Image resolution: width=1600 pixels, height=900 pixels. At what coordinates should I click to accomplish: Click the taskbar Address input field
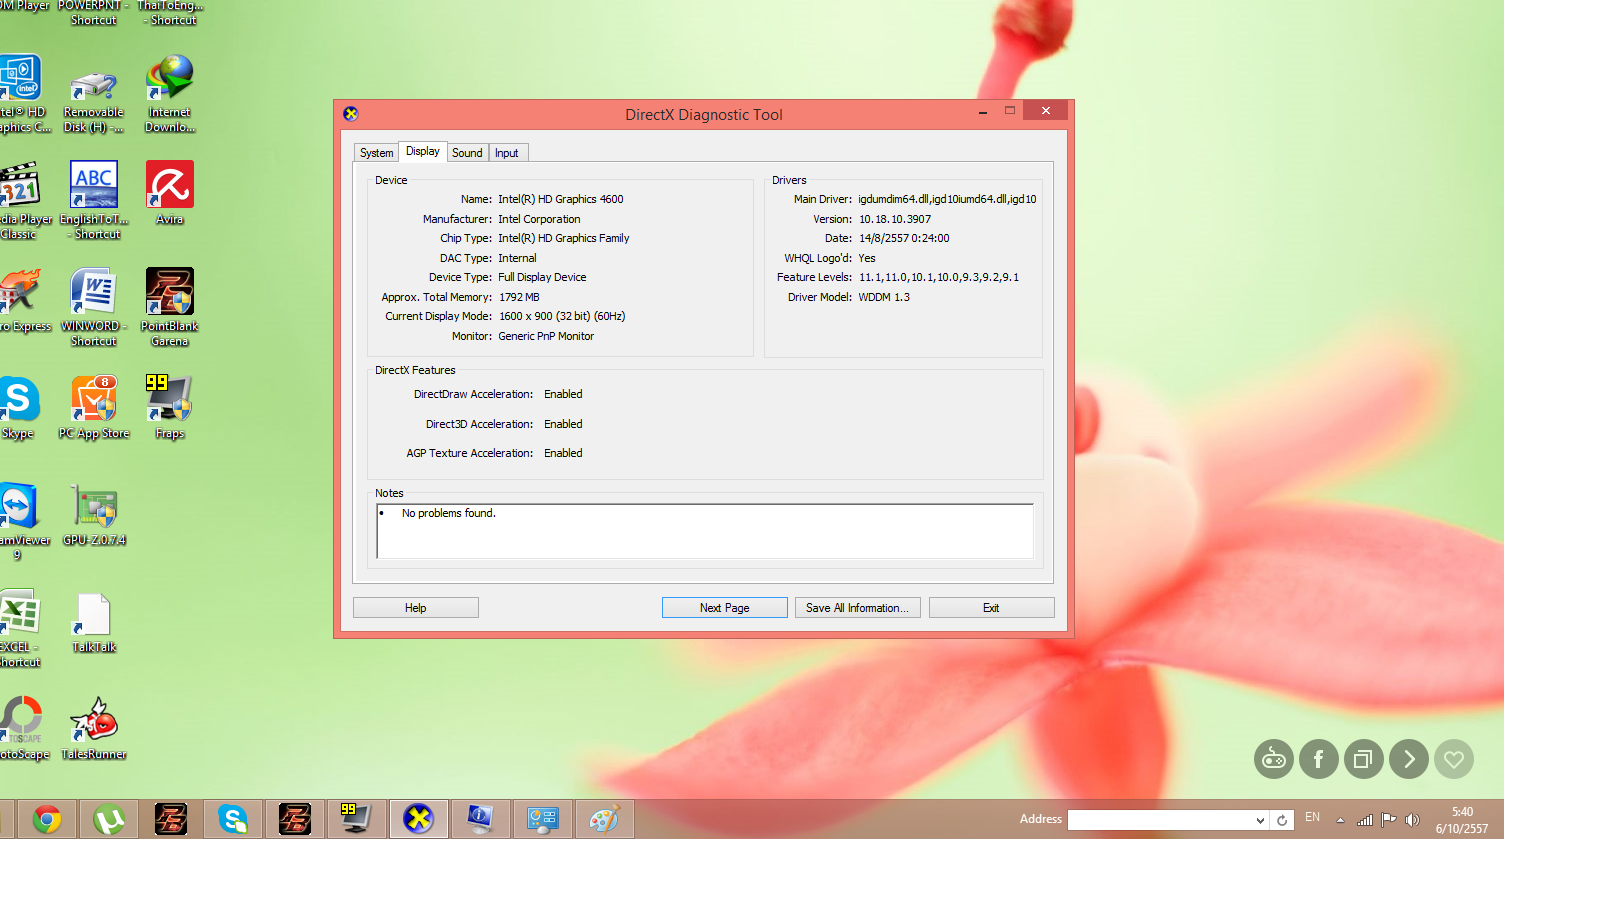pos(1160,821)
